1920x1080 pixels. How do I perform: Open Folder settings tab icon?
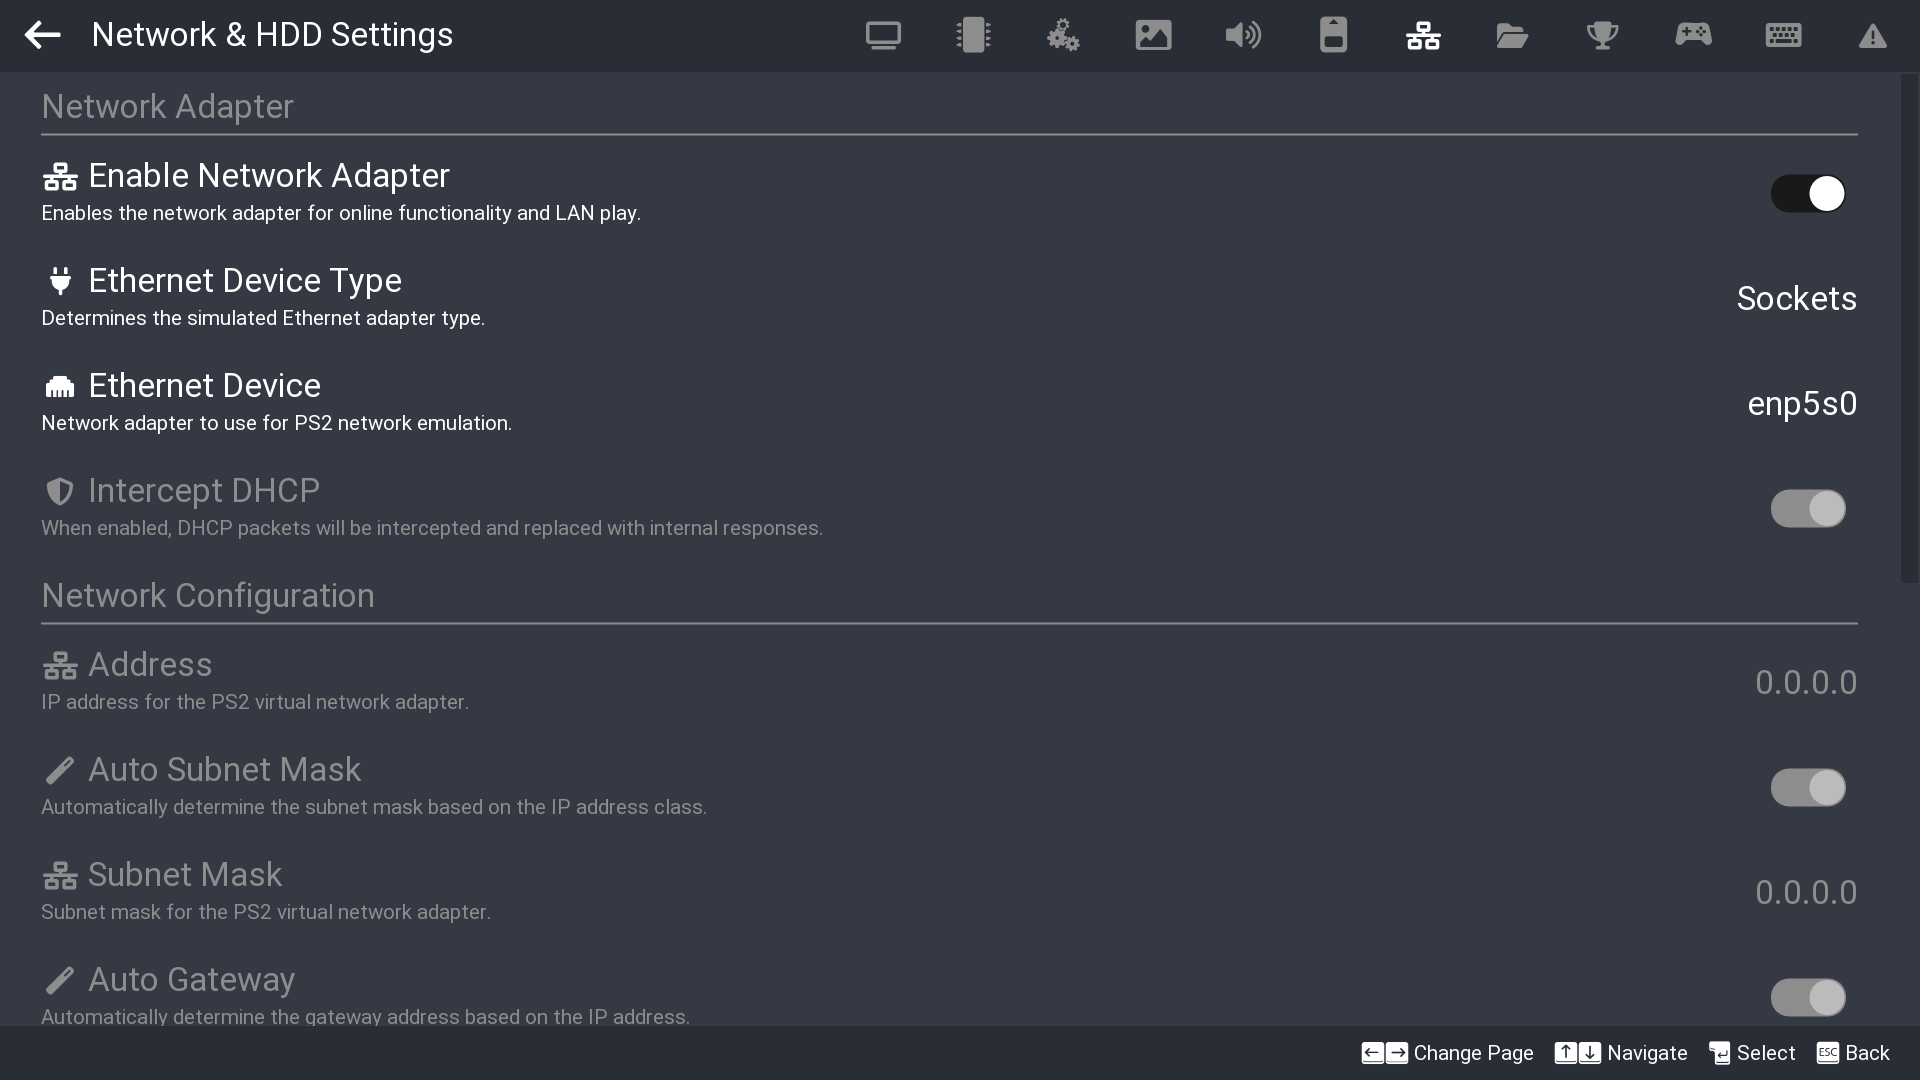click(x=1512, y=35)
